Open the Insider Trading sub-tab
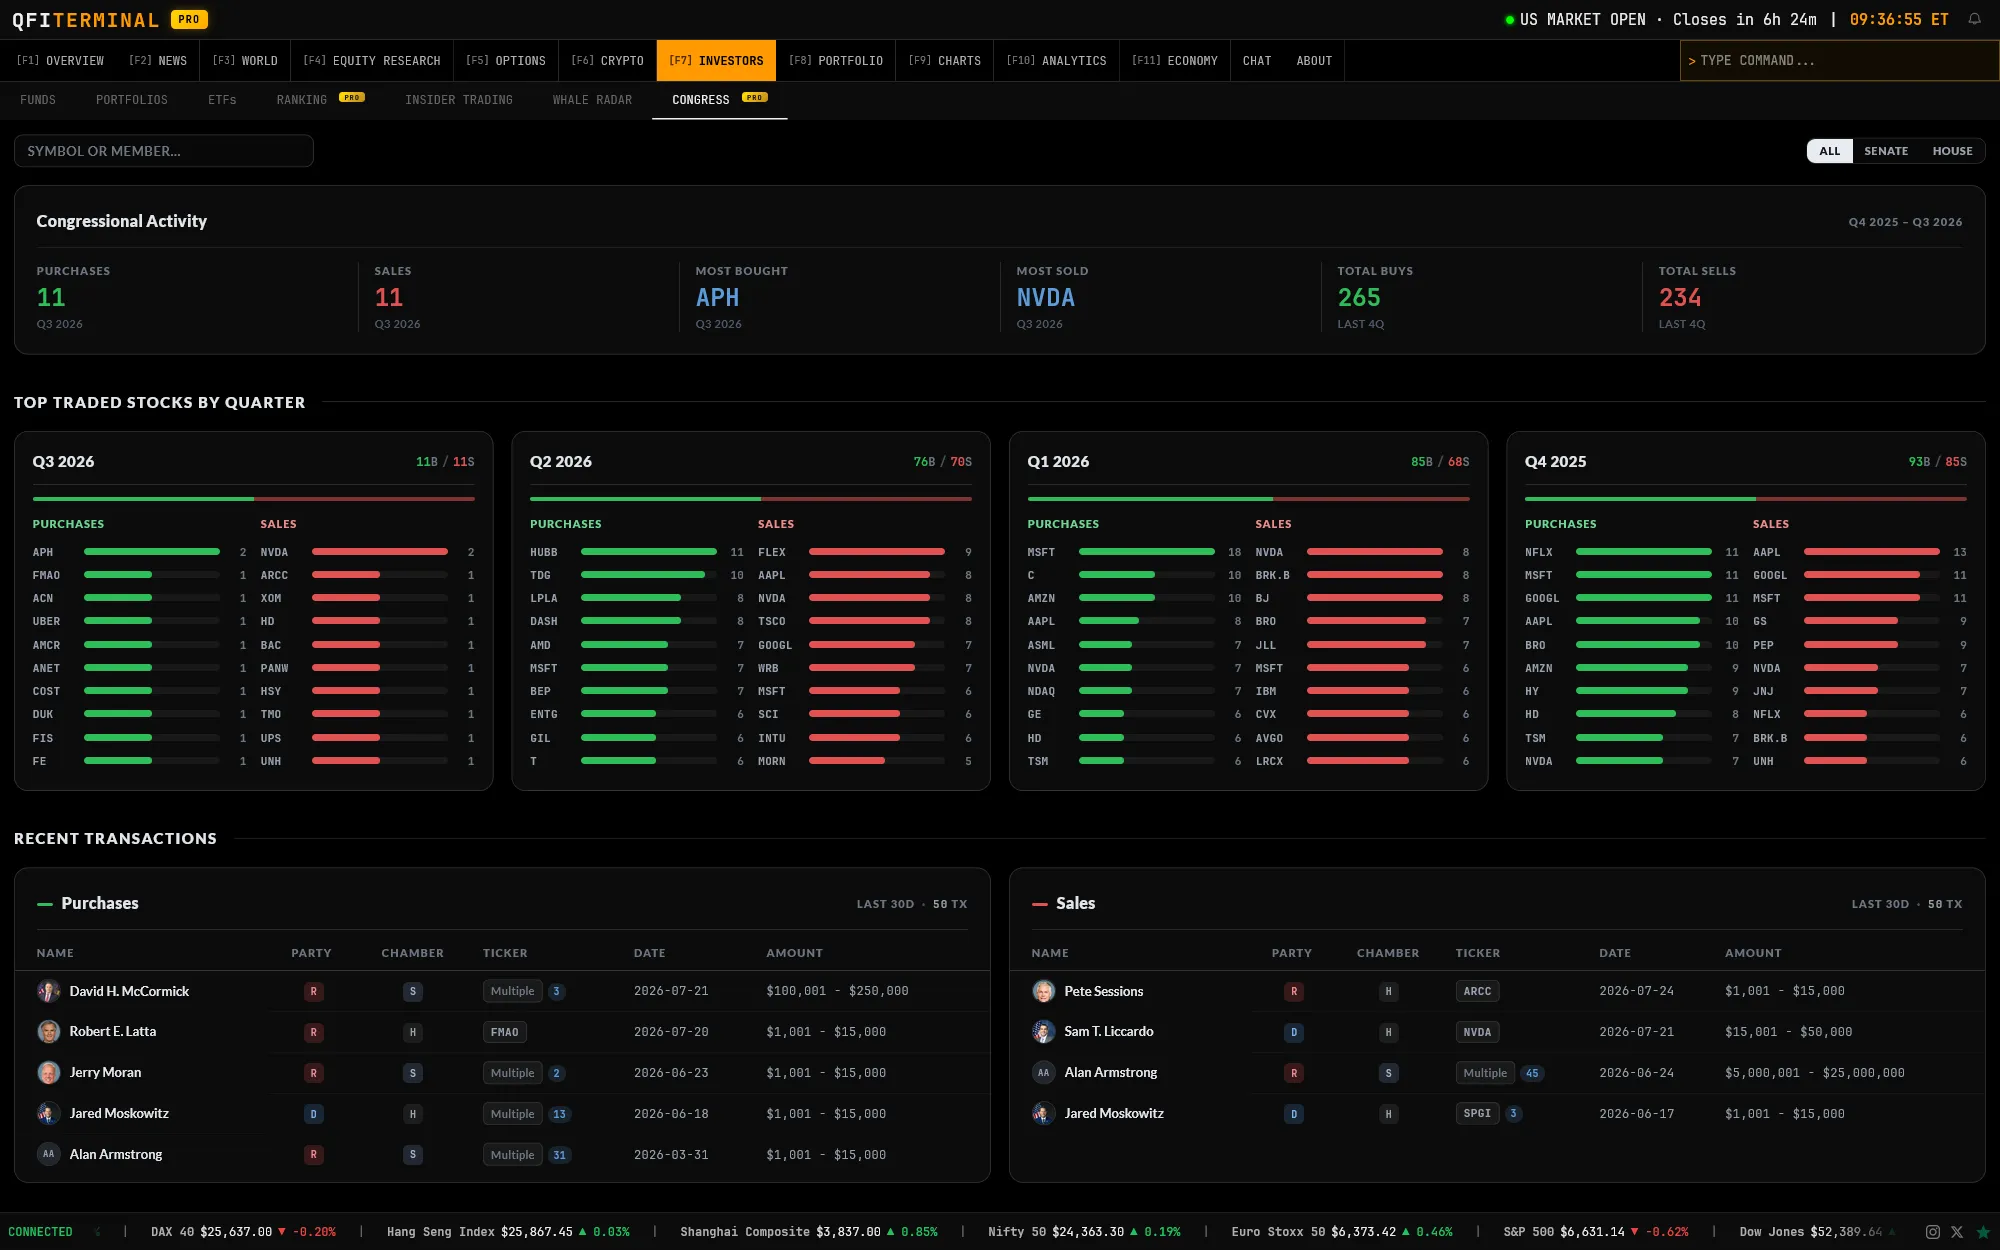Image resolution: width=2000 pixels, height=1251 pixels. (x=459, y=100)
